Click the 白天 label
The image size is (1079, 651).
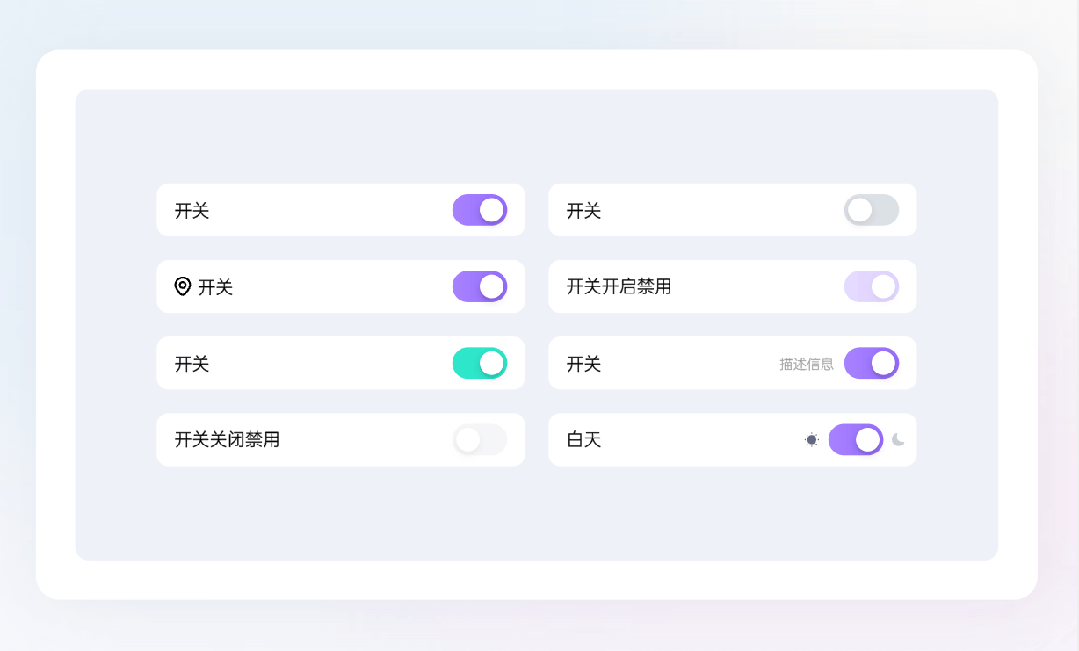584,439
